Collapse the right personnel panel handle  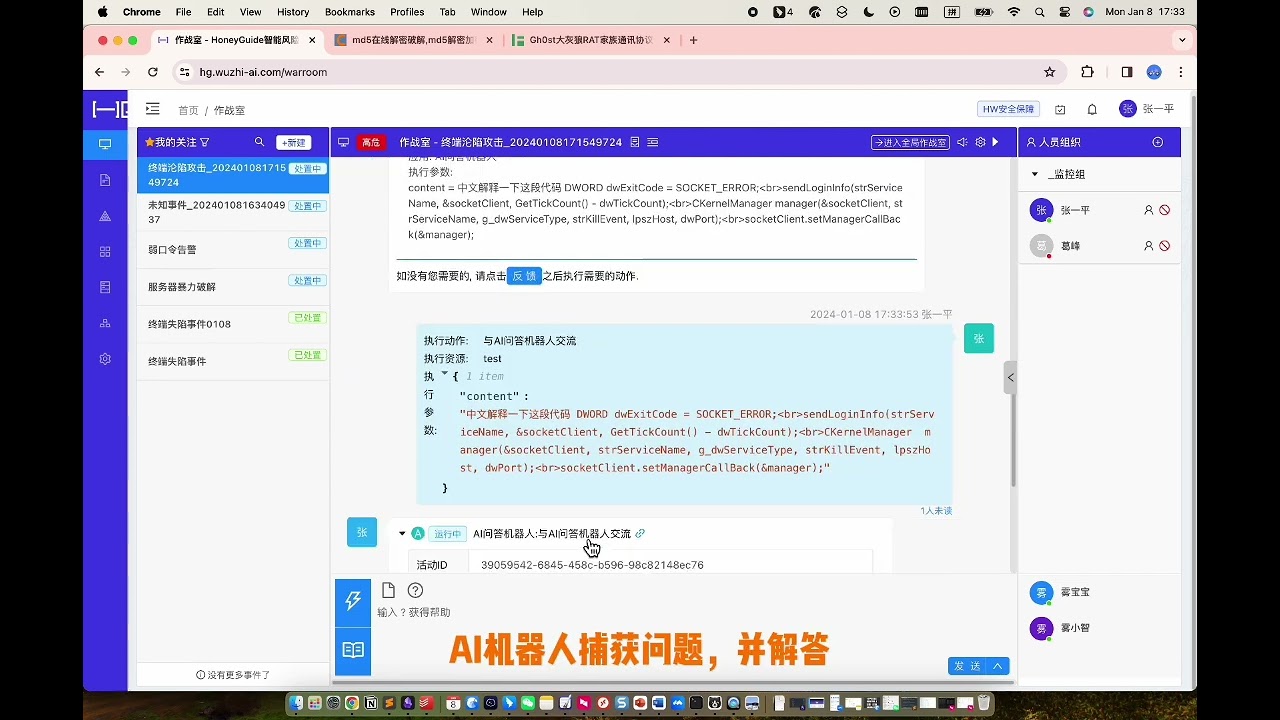1010,377
